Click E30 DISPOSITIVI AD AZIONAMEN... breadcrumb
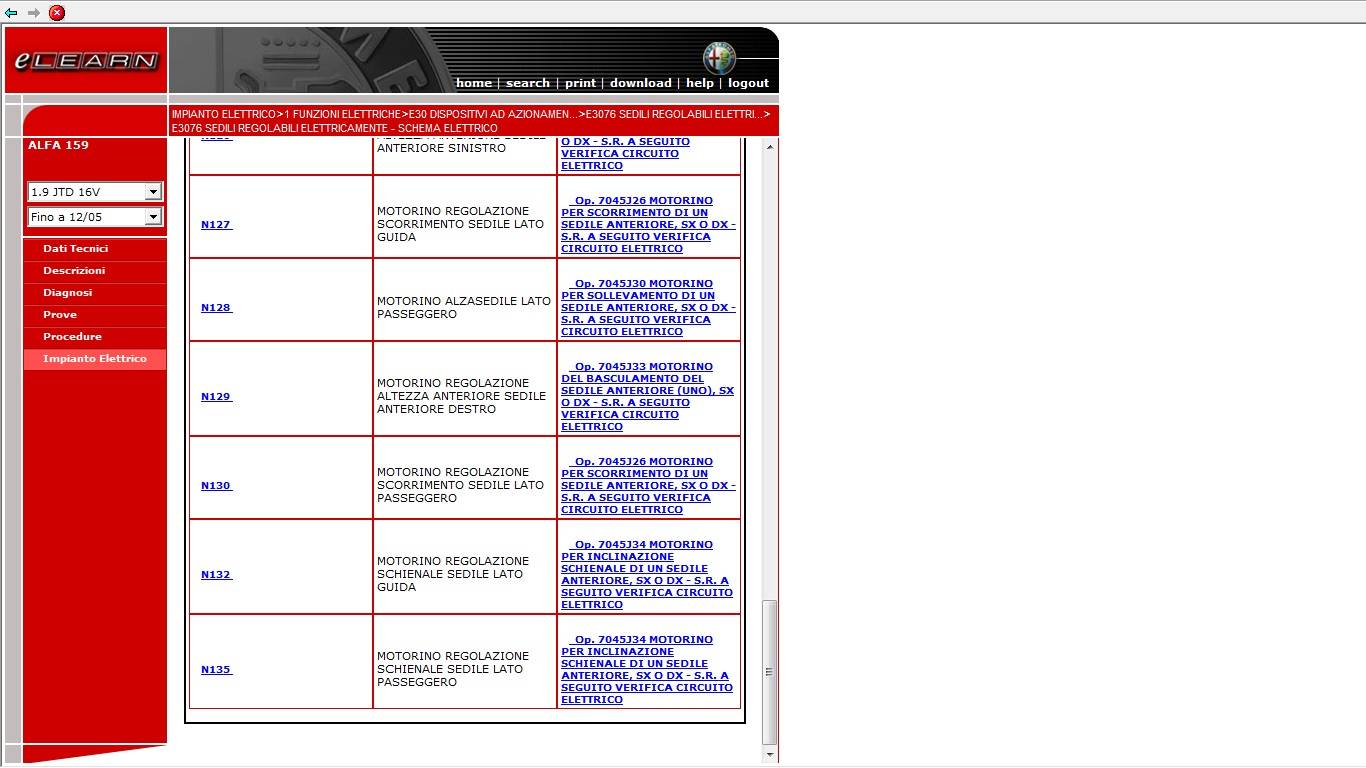The height and width of the screenshot is (768, 1366). click(493, 115)
